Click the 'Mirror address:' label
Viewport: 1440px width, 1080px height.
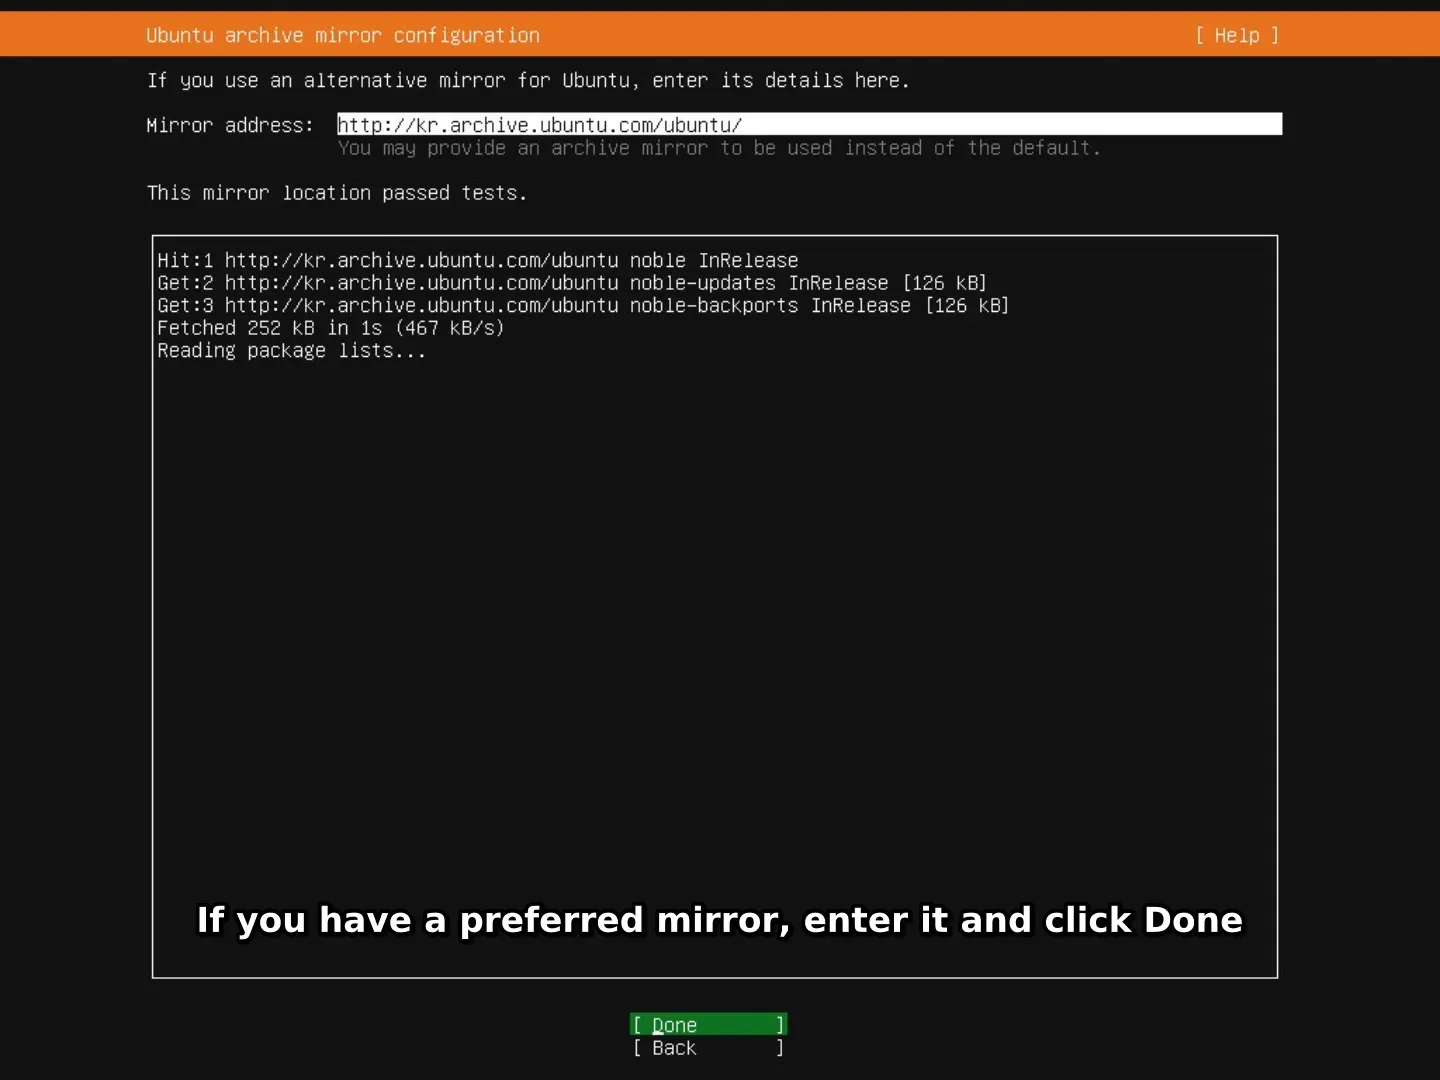coord(230,125)
